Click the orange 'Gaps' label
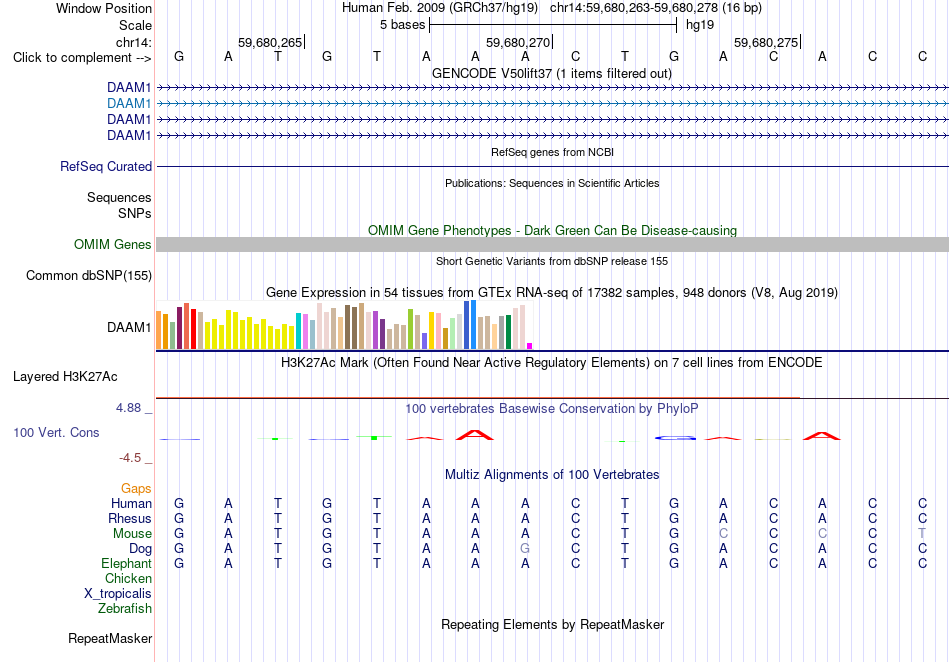The width and height of the screenshot is (950, 662). pos(136,488)
